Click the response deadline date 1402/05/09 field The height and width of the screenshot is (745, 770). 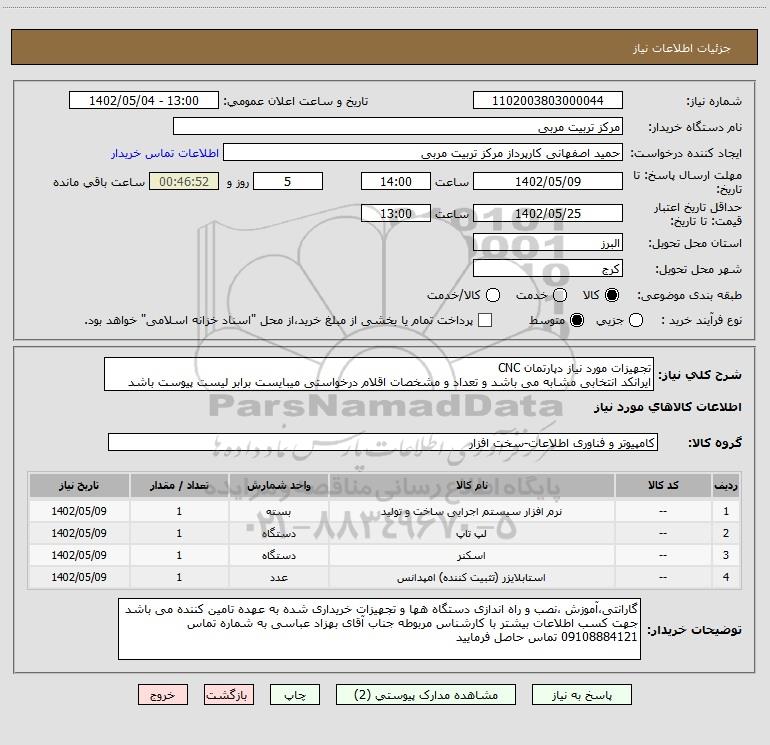coord(548,181)
